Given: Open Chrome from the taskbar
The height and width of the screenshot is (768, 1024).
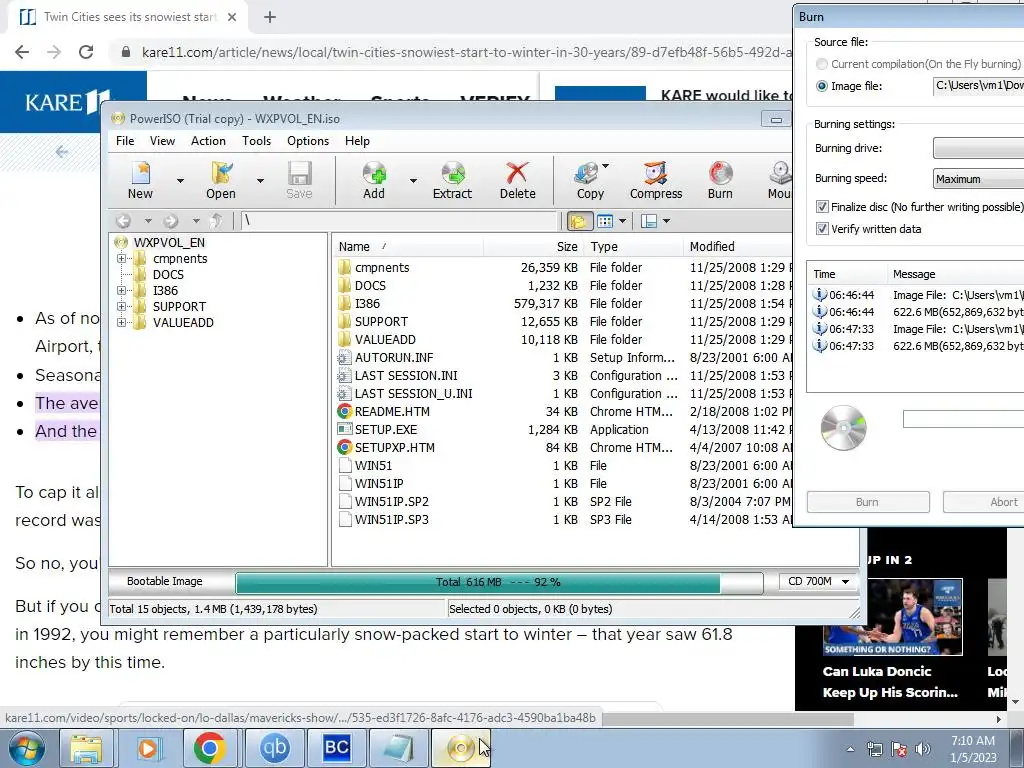Looking at the screenshot, I should (x=209, y=748).
